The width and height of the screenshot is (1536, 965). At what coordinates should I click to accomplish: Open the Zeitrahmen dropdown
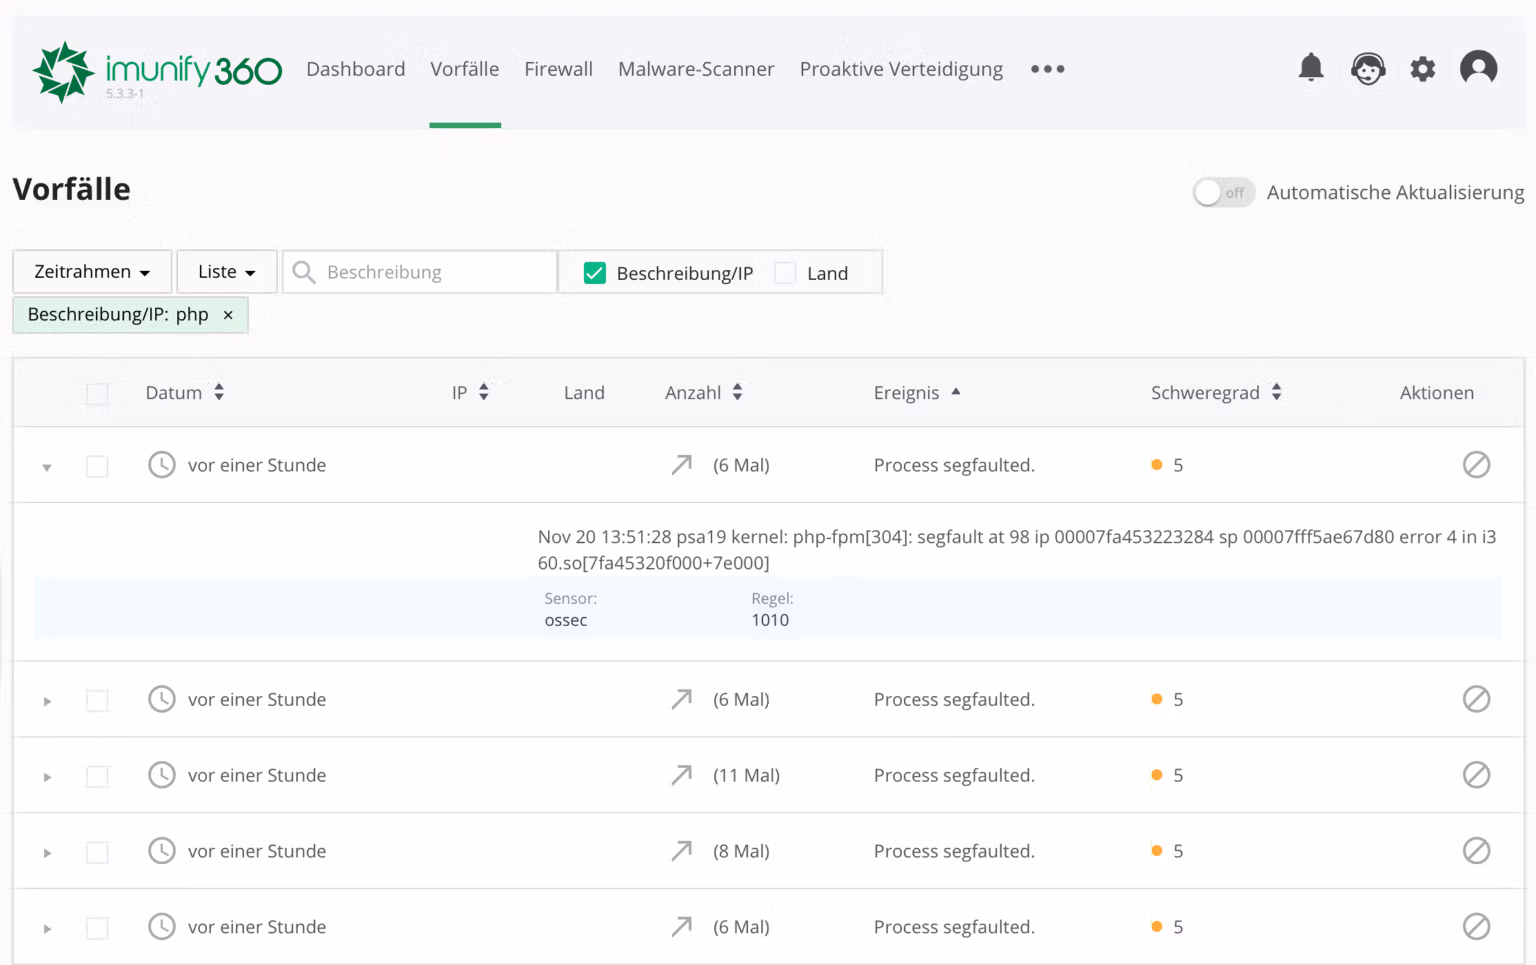pyautogui.click(x=91, y=271)
